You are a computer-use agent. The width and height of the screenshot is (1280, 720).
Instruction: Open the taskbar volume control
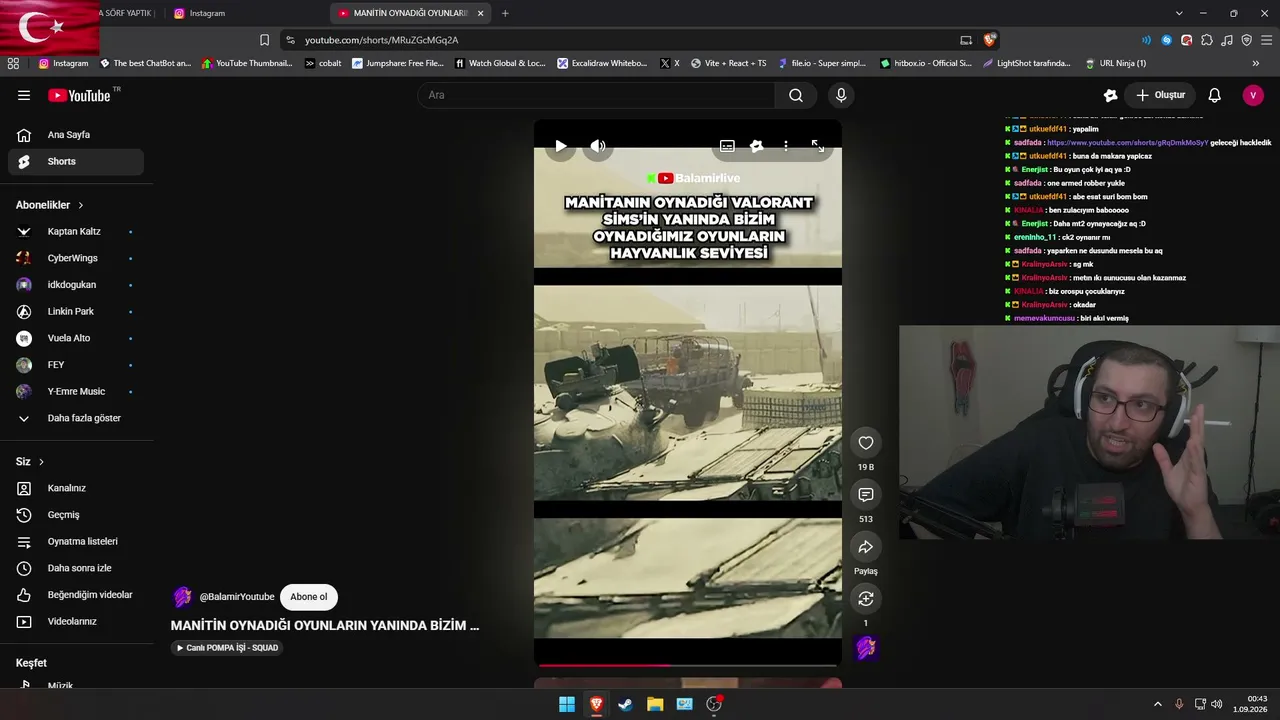[1217, 704]
